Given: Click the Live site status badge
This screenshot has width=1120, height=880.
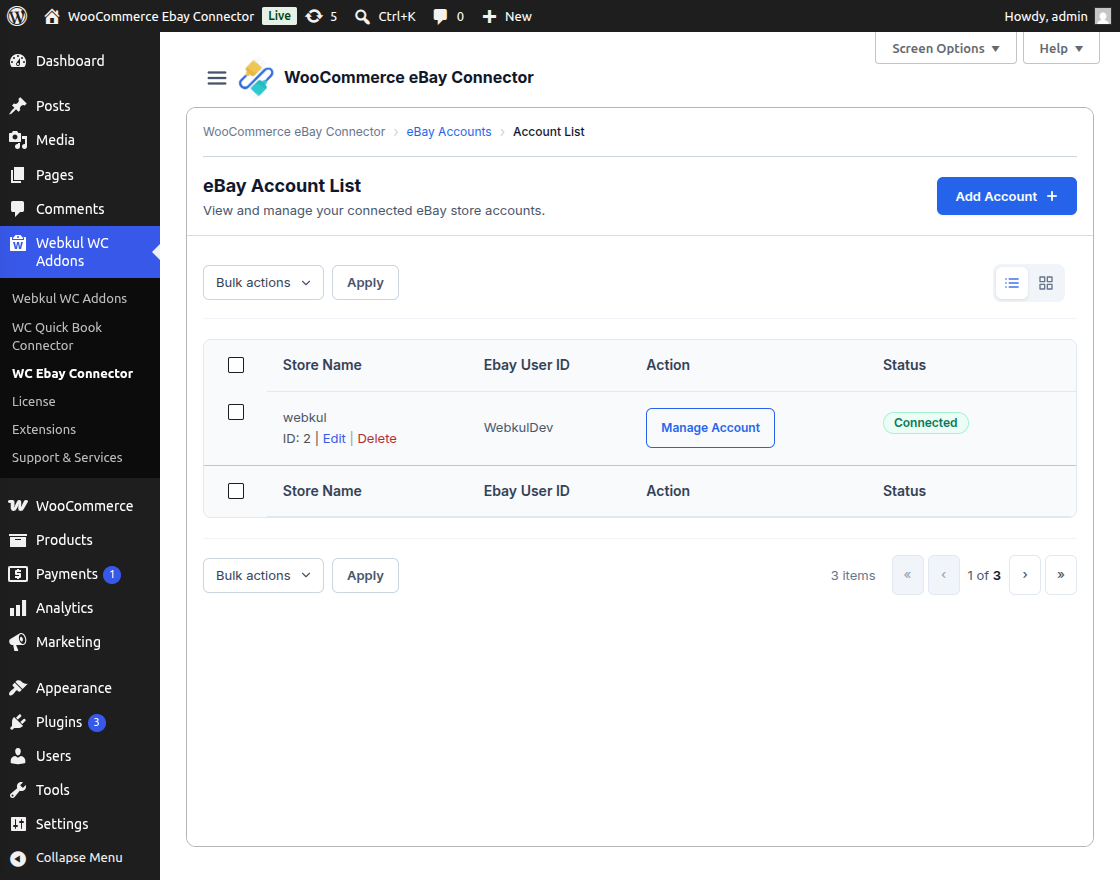Looking at the screenshot, I should [279, 16].
